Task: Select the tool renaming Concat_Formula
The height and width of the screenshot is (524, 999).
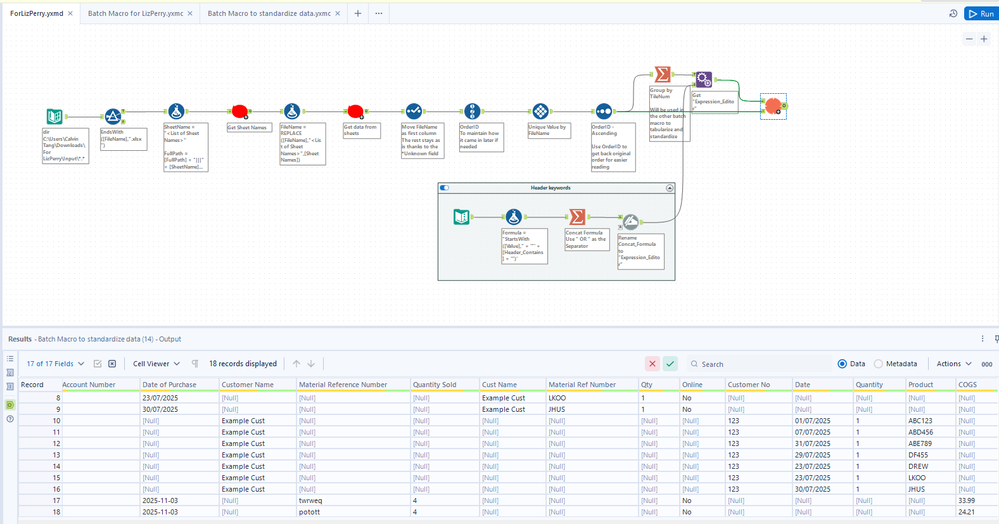Action: (630, 222)
